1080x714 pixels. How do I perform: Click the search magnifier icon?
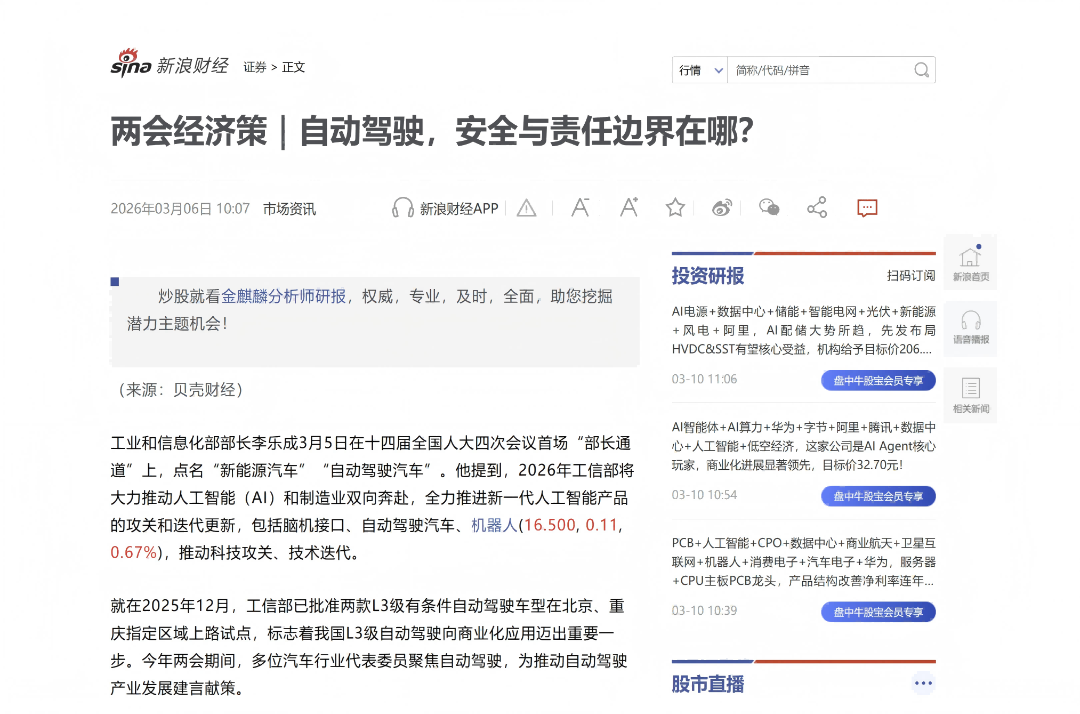[x=922, y=70]
